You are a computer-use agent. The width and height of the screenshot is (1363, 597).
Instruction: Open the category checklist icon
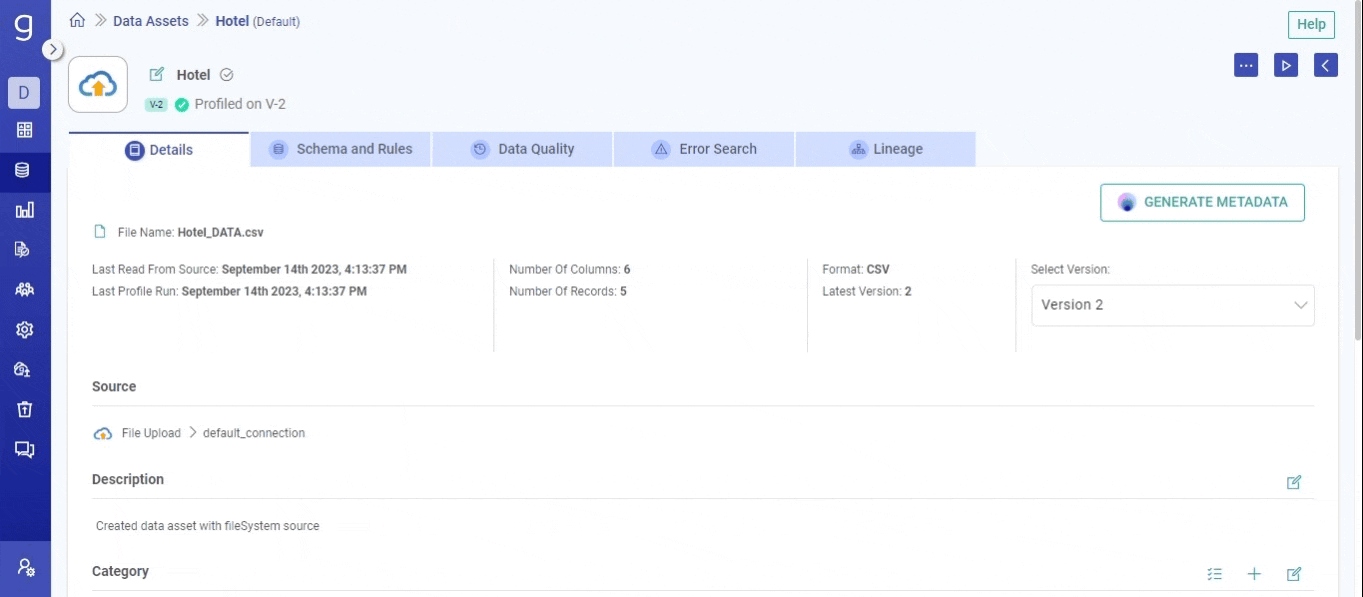1214,574
